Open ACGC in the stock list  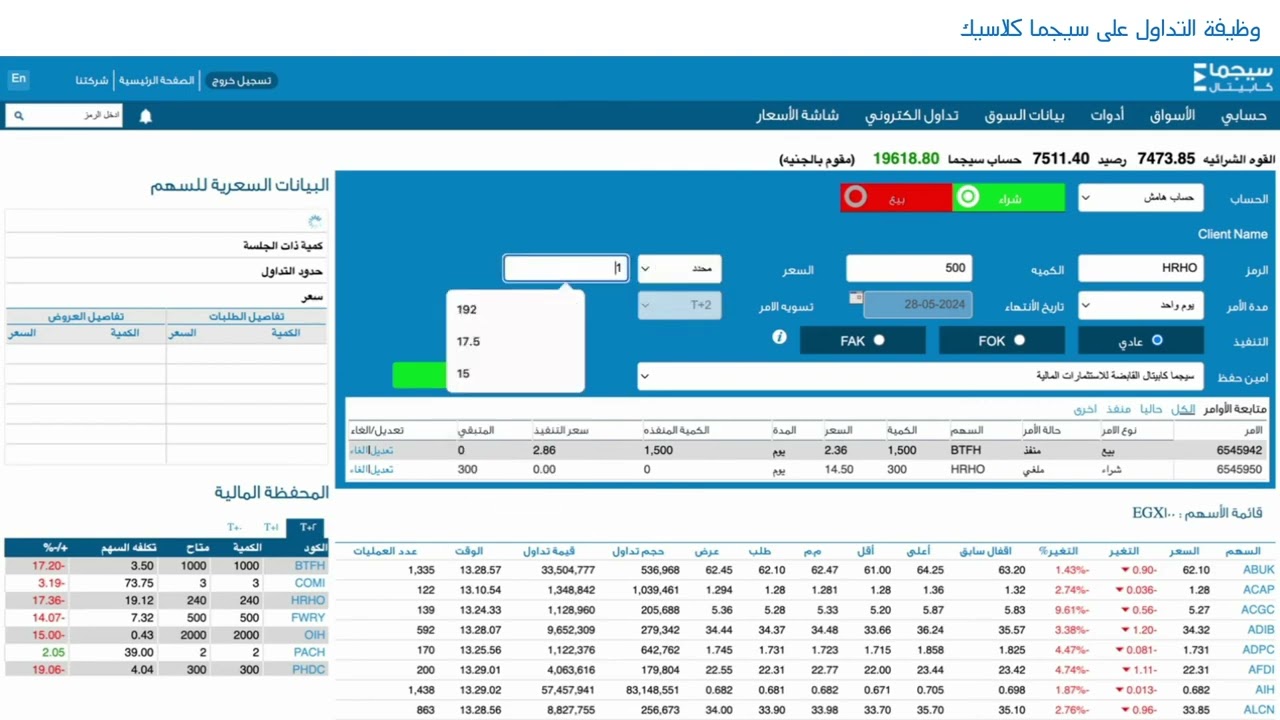[x=1258, y=610]
